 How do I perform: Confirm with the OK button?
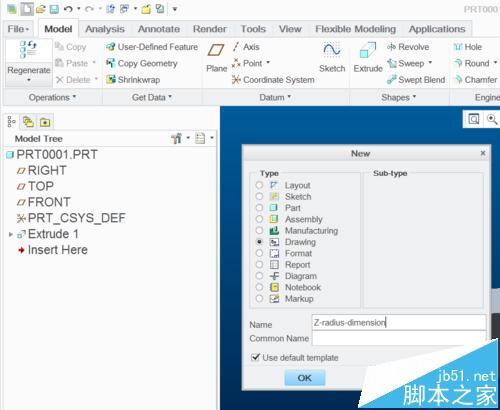[x=305, y=378]
